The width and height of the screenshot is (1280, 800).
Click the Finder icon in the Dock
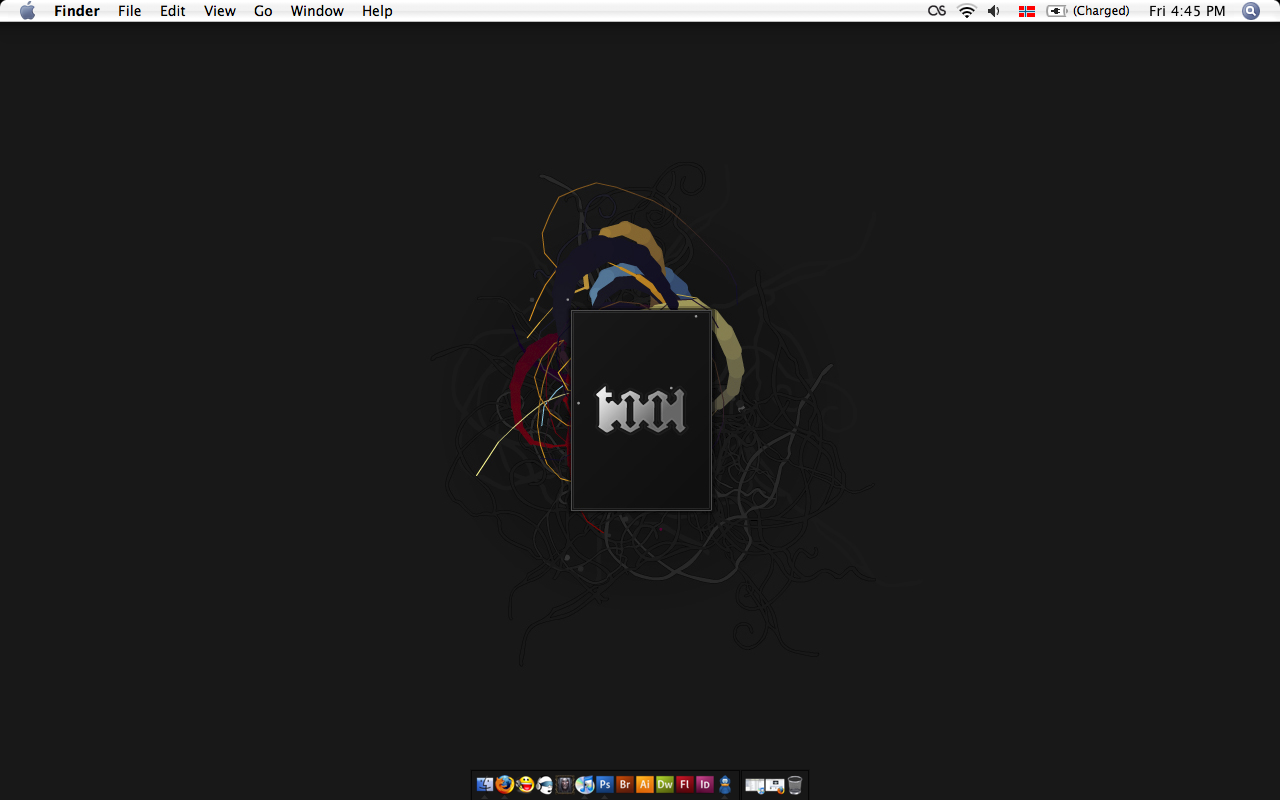pyautogui.click(x=485, y=785)
